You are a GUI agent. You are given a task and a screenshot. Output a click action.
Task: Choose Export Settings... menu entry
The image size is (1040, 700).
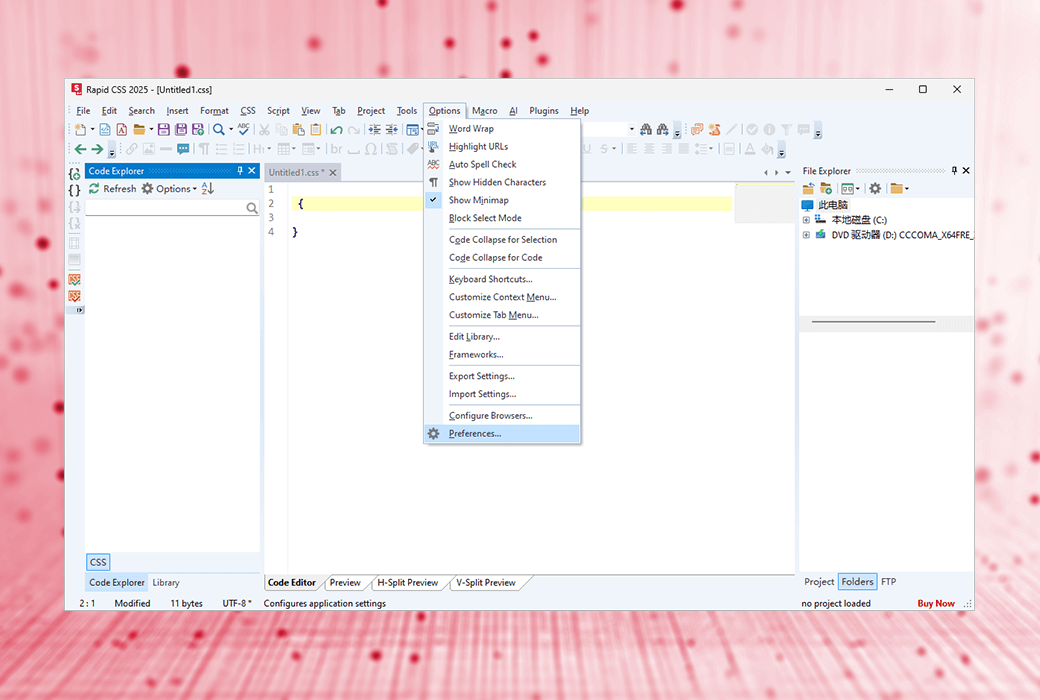point(502,376)
